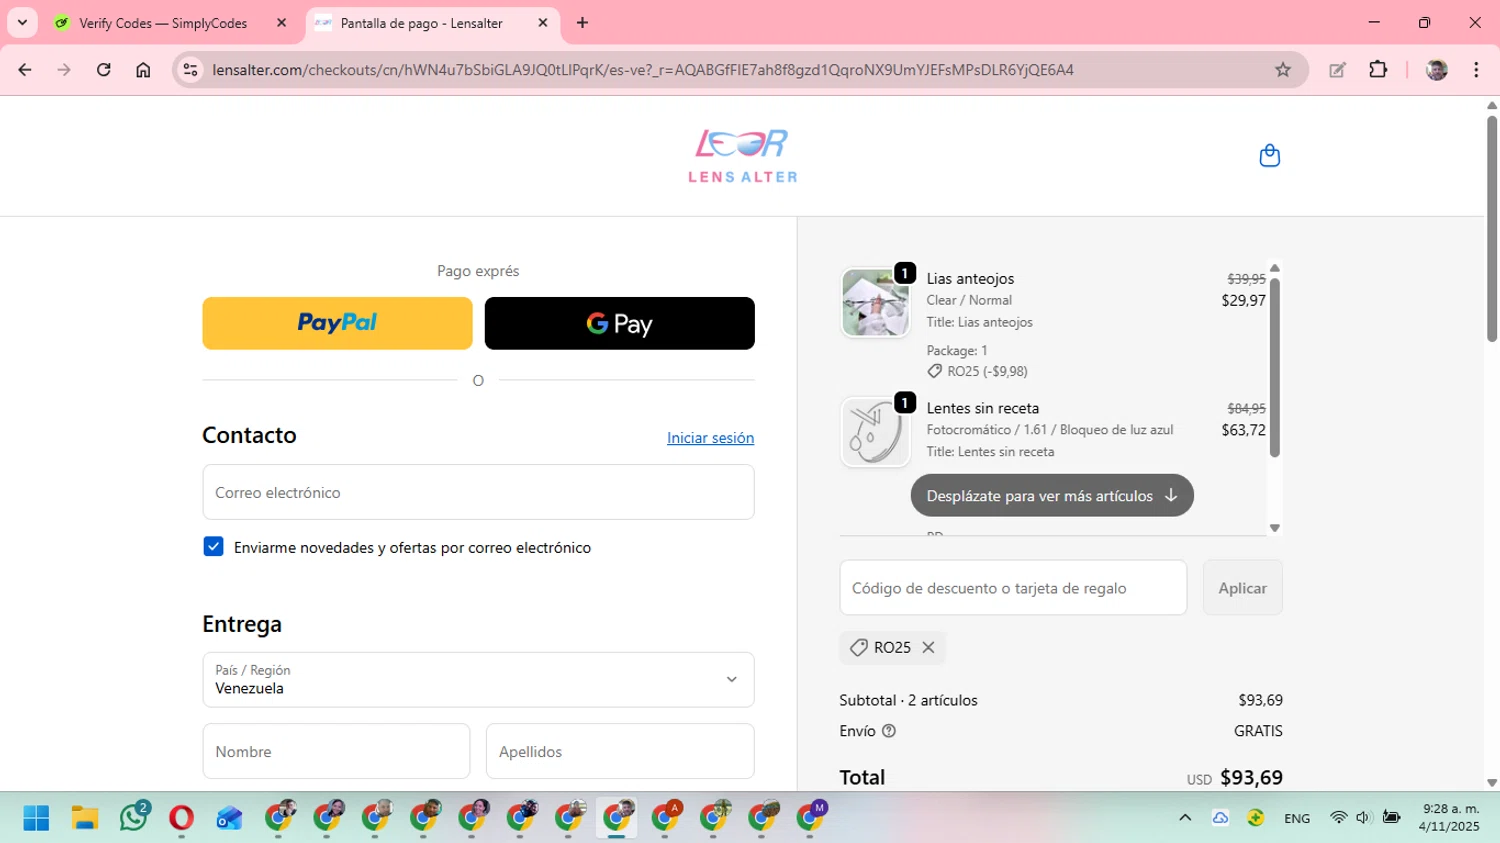The image size is (1500, 843).
Task: Remove the RO25 discount code
Action: click(x=928, y=648)
